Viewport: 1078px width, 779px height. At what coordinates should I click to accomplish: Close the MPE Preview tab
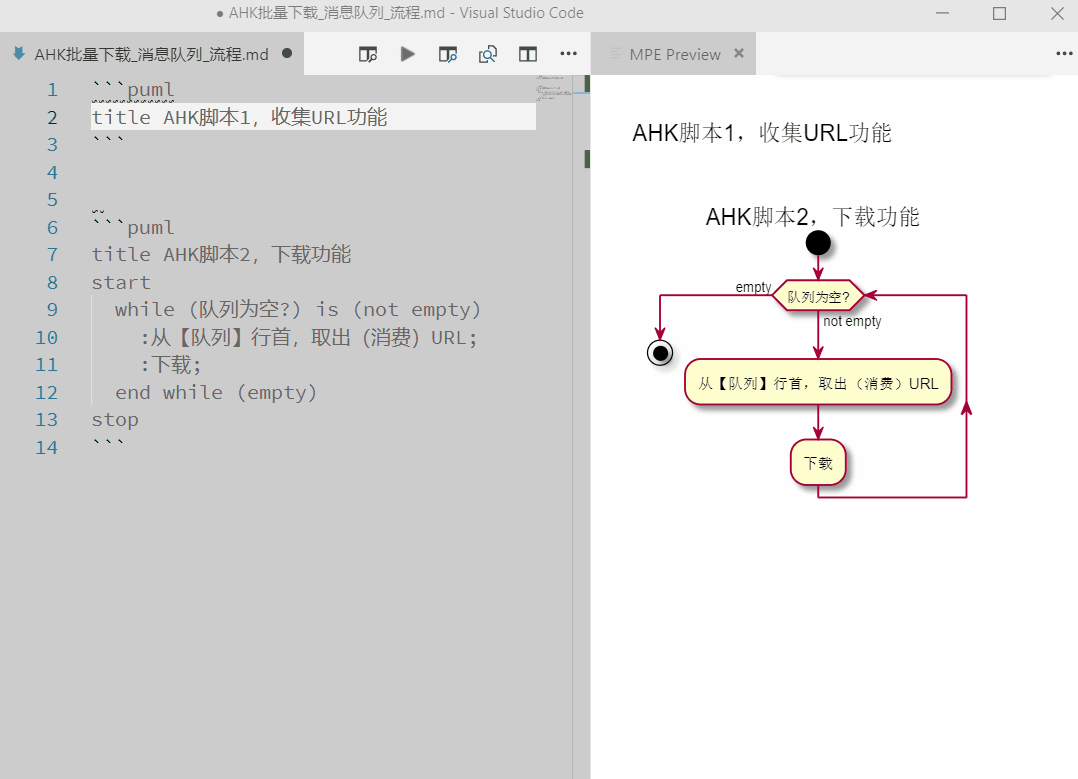(x=739, y=53)
